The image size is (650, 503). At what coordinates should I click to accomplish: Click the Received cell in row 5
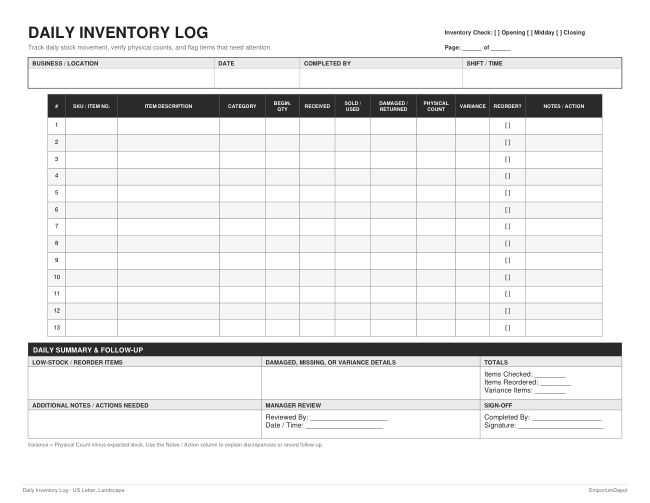tap(317, 194)
